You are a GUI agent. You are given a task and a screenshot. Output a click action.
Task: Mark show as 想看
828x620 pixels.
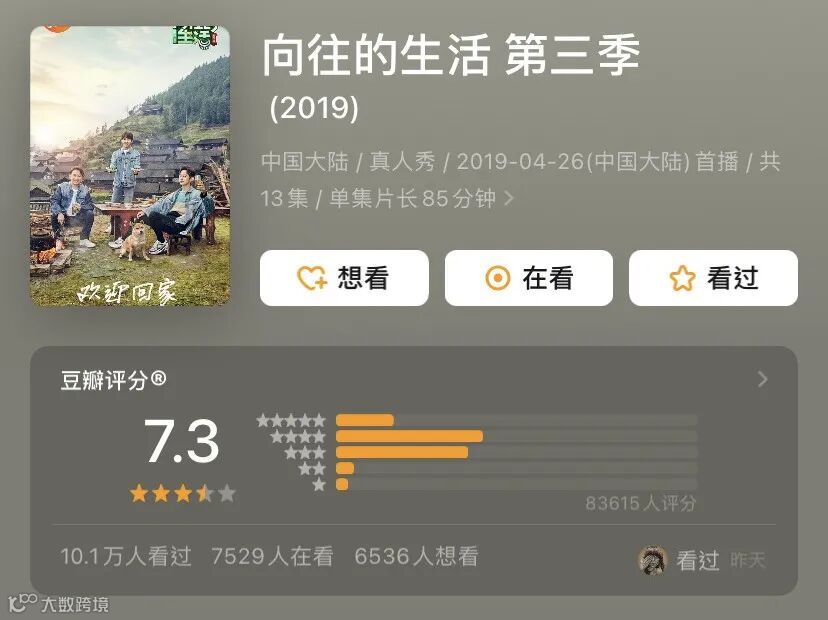344,278
